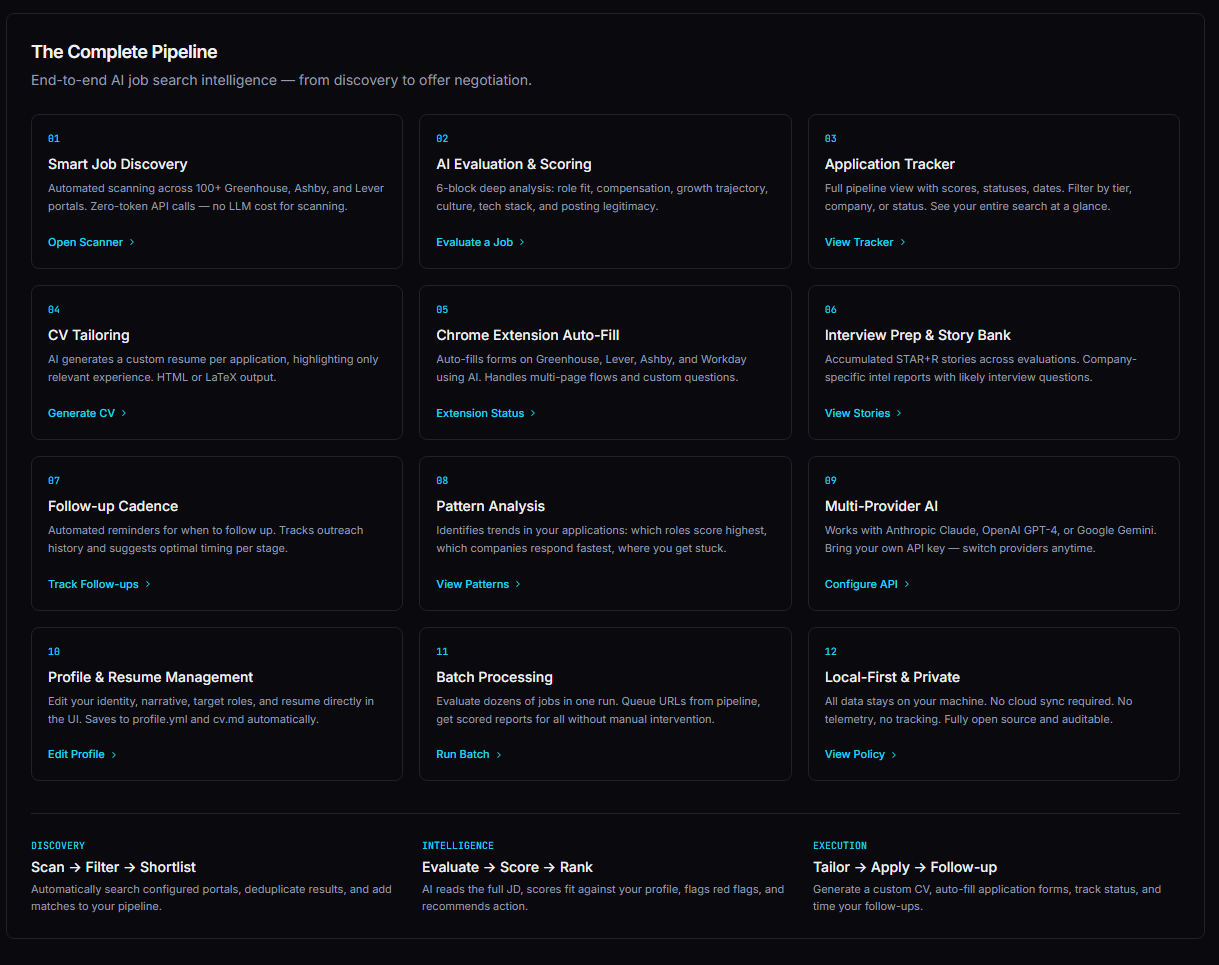Click the arrow icon next to Generate CV
Viewport: 1219px width, 965px height.
coord(123,413)
